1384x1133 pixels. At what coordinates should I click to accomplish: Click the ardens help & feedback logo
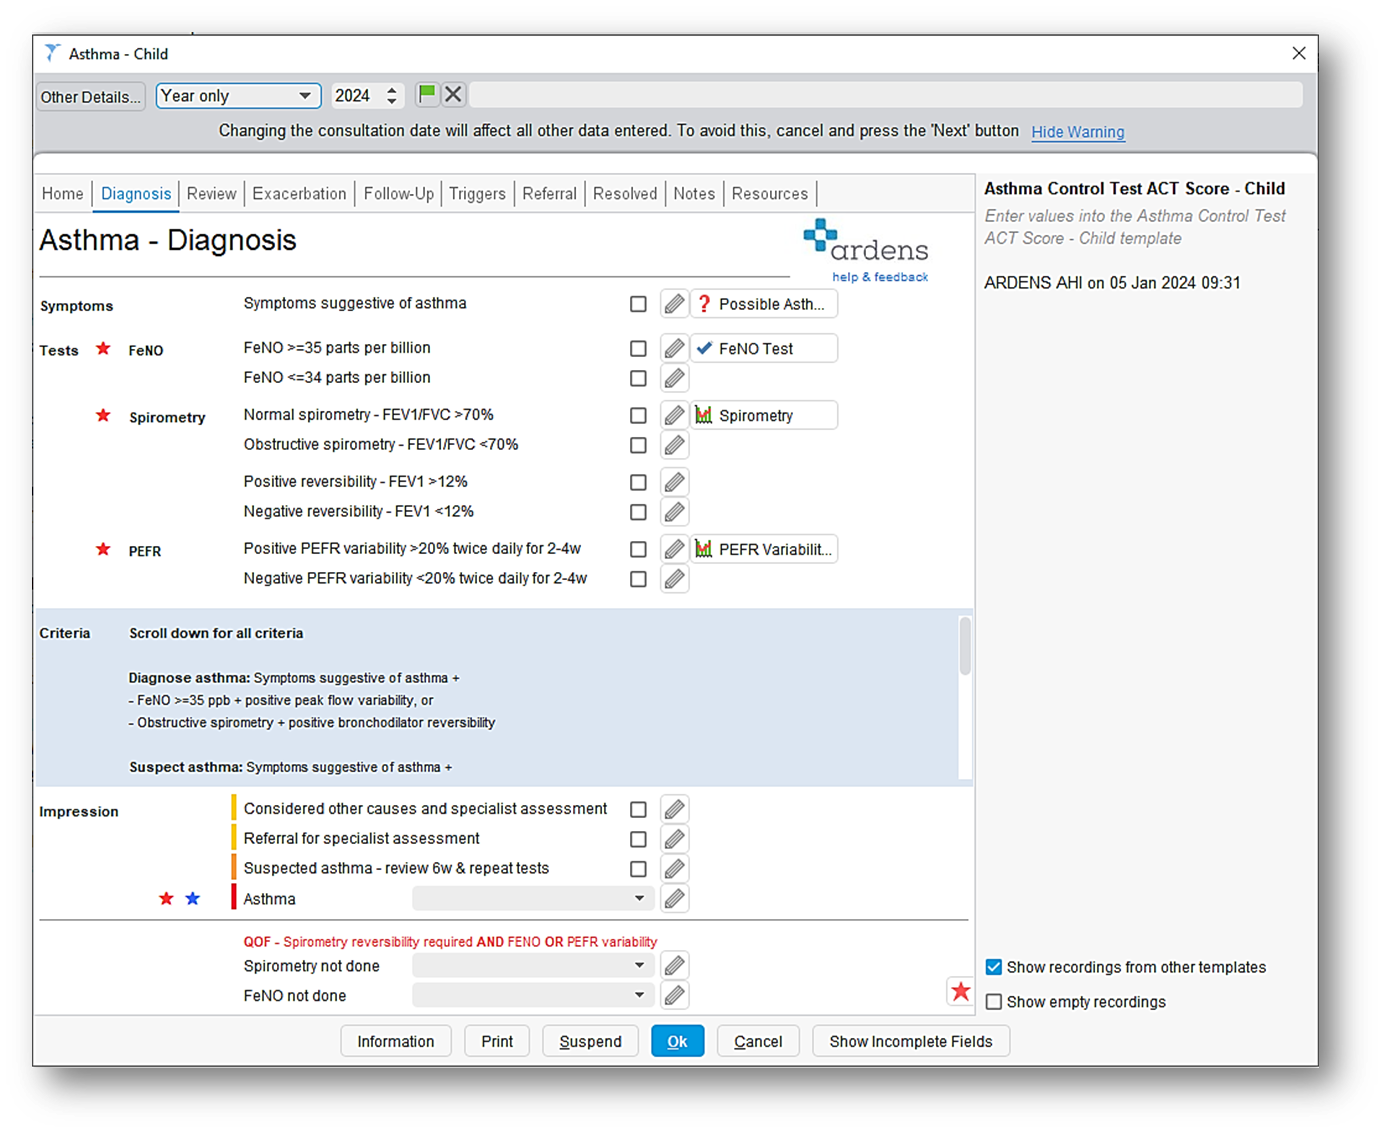pos(866,250)
